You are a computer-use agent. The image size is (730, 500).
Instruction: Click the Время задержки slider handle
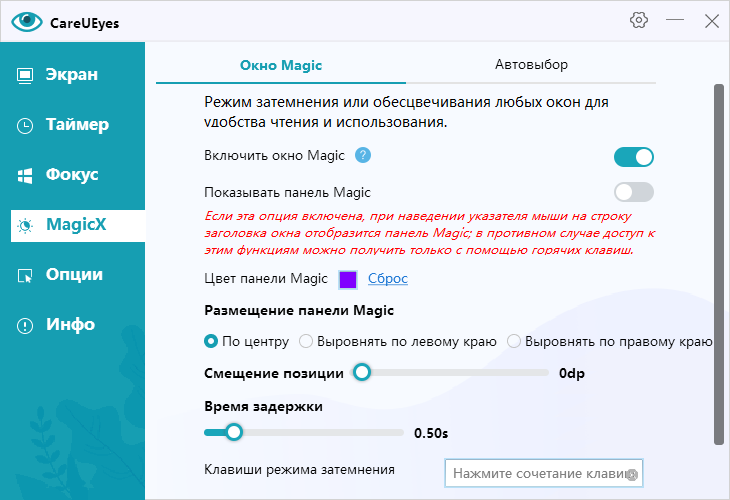[234, 432]
